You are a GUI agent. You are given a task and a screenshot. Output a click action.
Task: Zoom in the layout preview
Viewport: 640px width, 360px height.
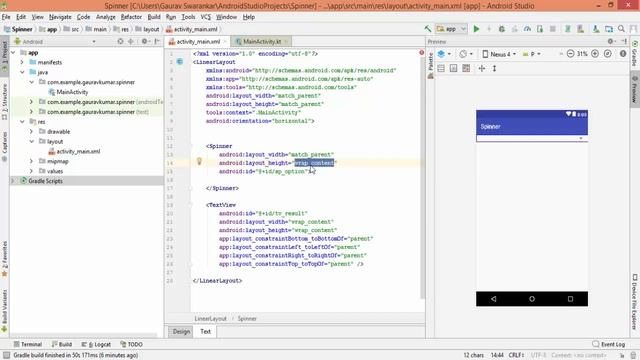click(x=595, y=54)
